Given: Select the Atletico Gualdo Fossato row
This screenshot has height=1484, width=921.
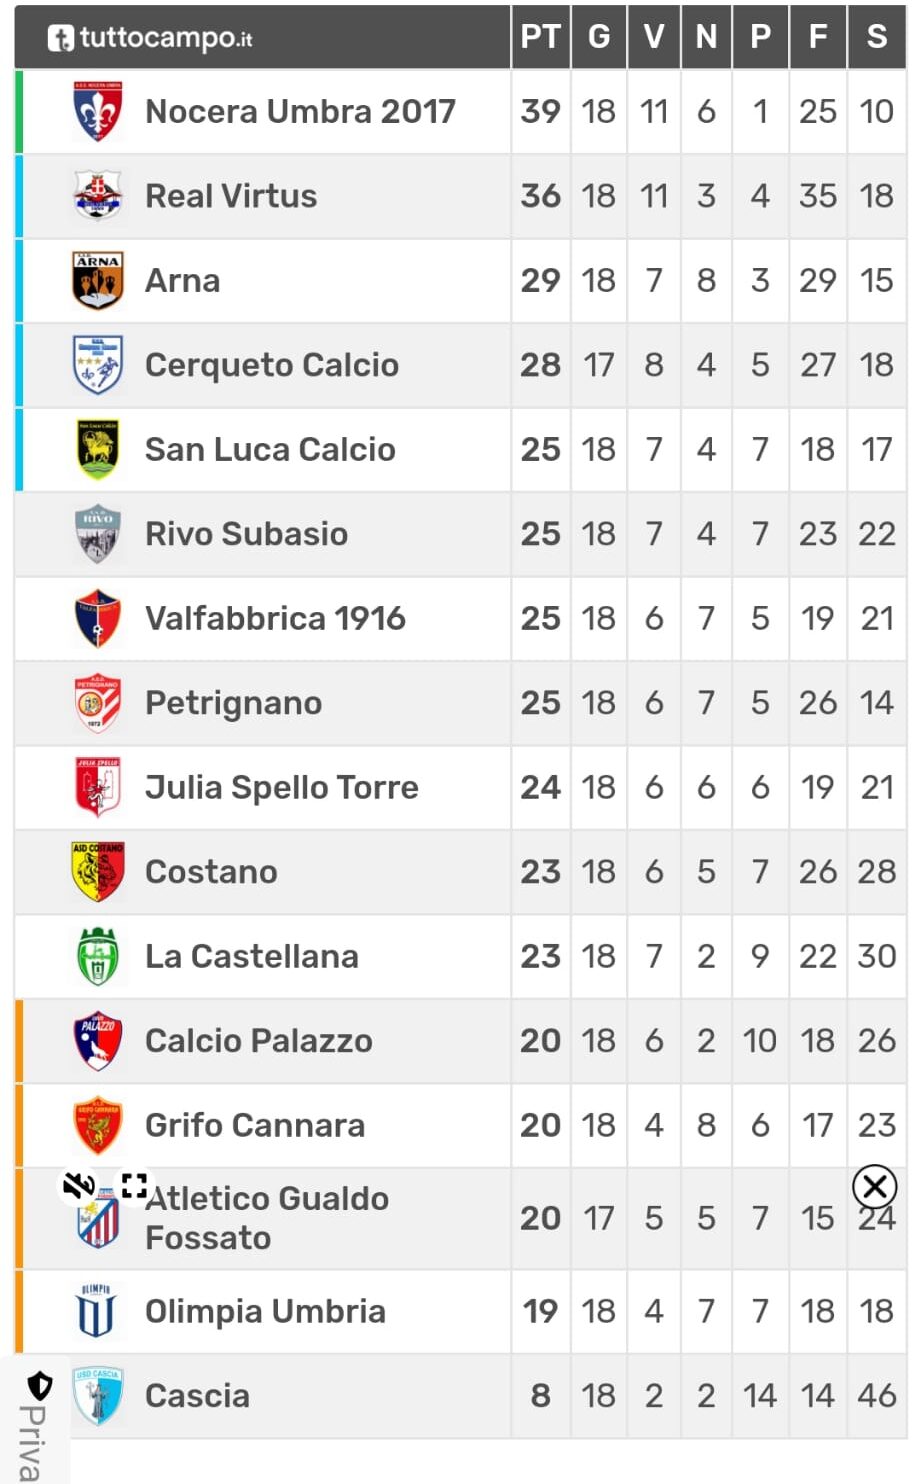Looking at the screenshot, I should click(460, 1218).
